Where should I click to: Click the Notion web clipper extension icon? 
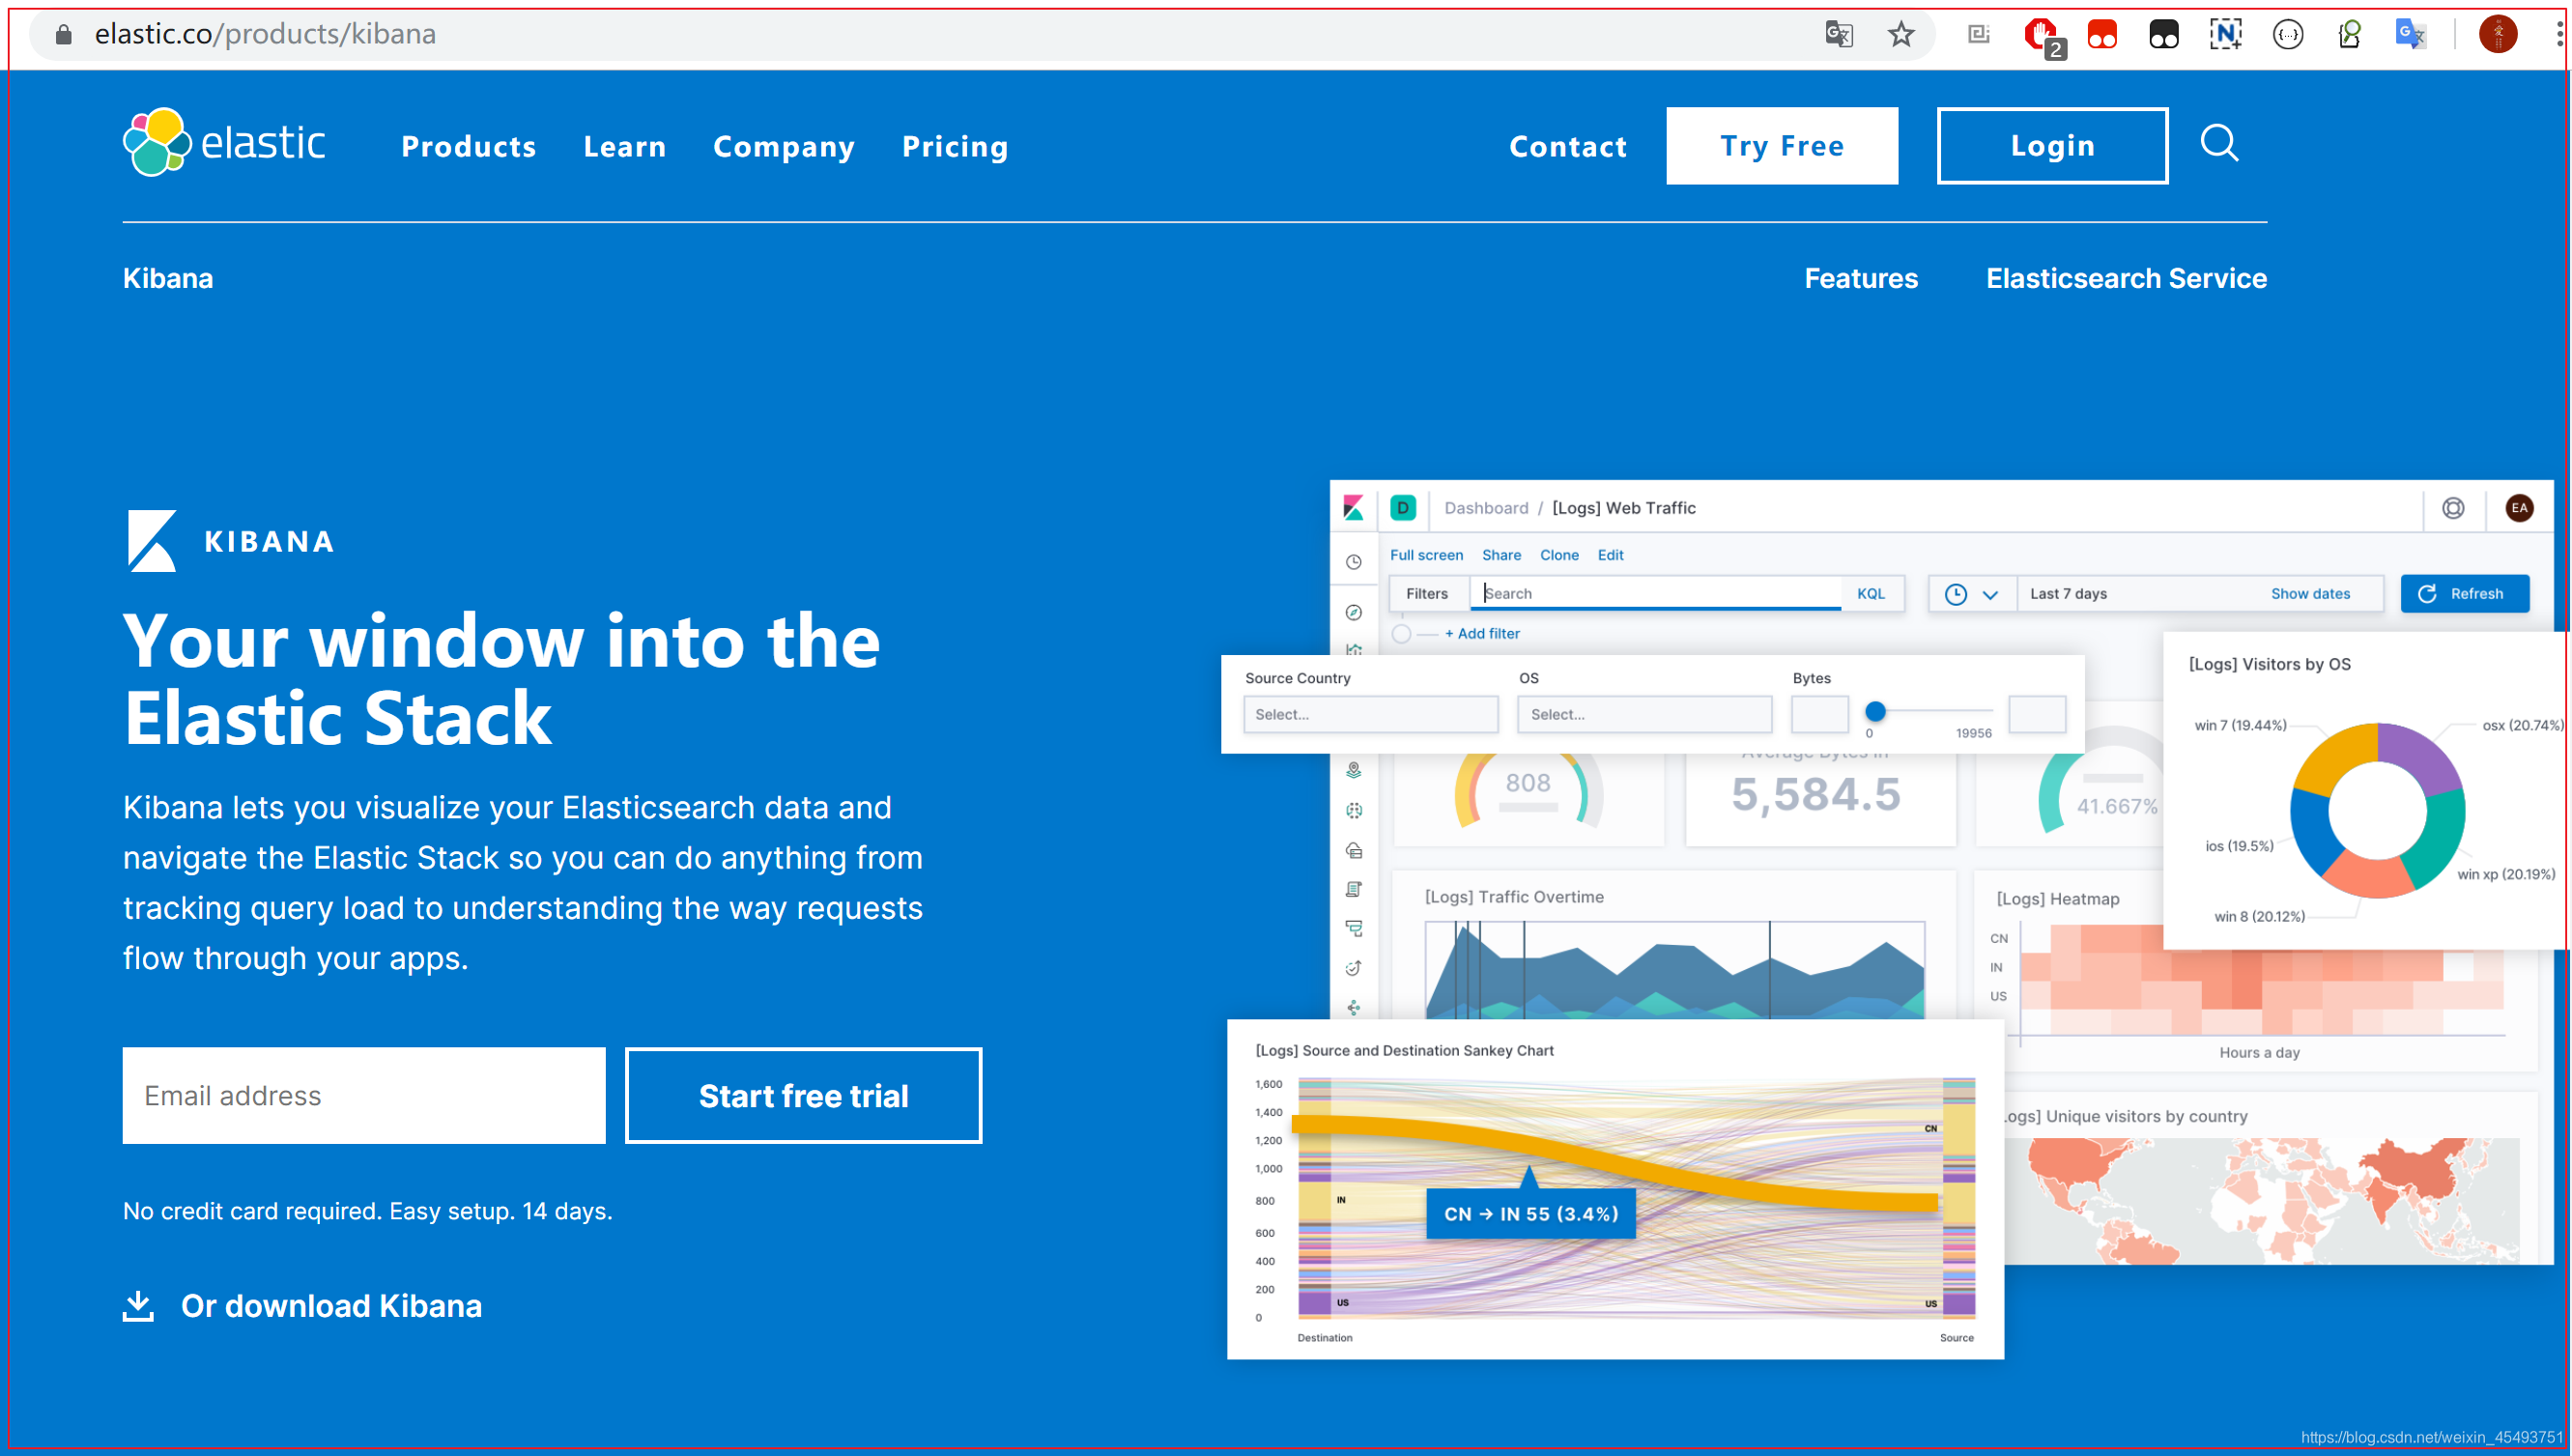pyautogui.click(x=2224, y=35)
